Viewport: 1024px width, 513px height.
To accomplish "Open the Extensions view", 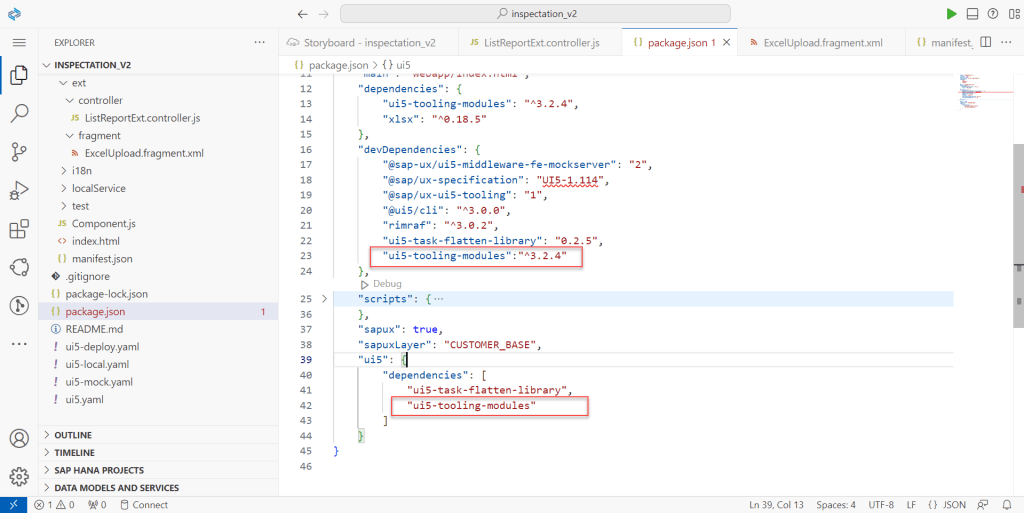I will click(x=18, y=229).
